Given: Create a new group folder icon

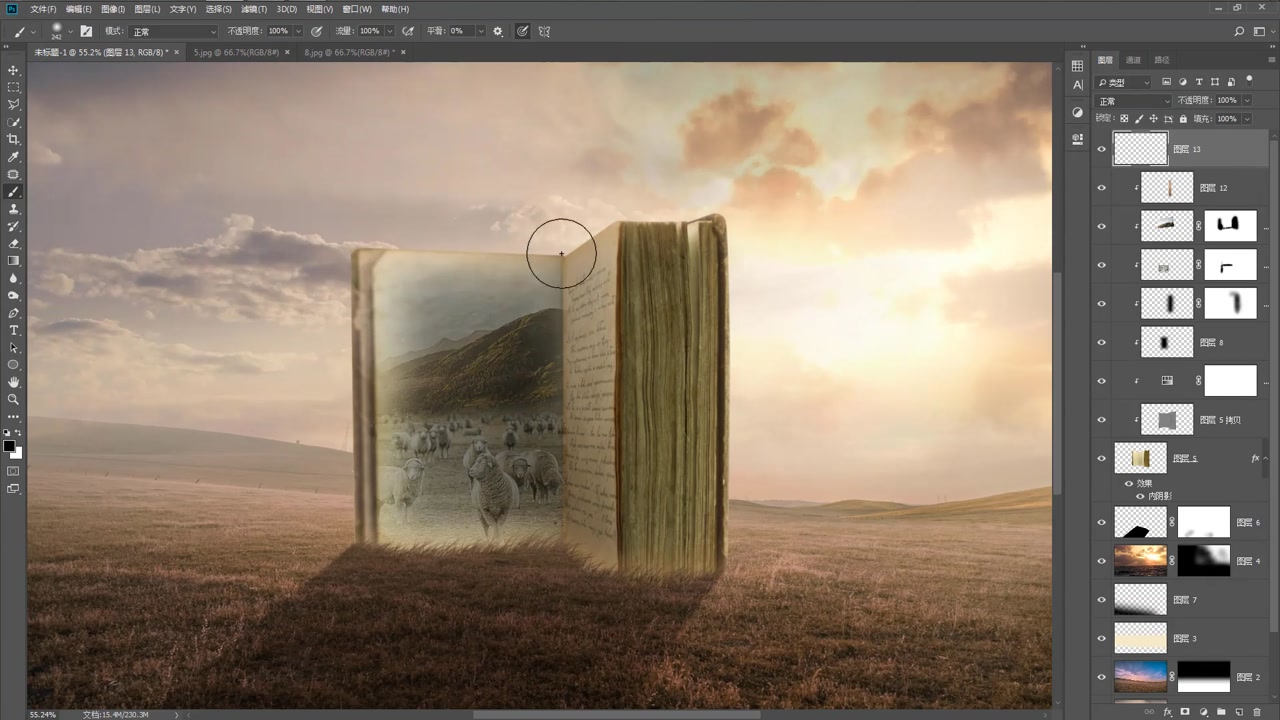Looking at the screenshot, I should [1221, 712].
